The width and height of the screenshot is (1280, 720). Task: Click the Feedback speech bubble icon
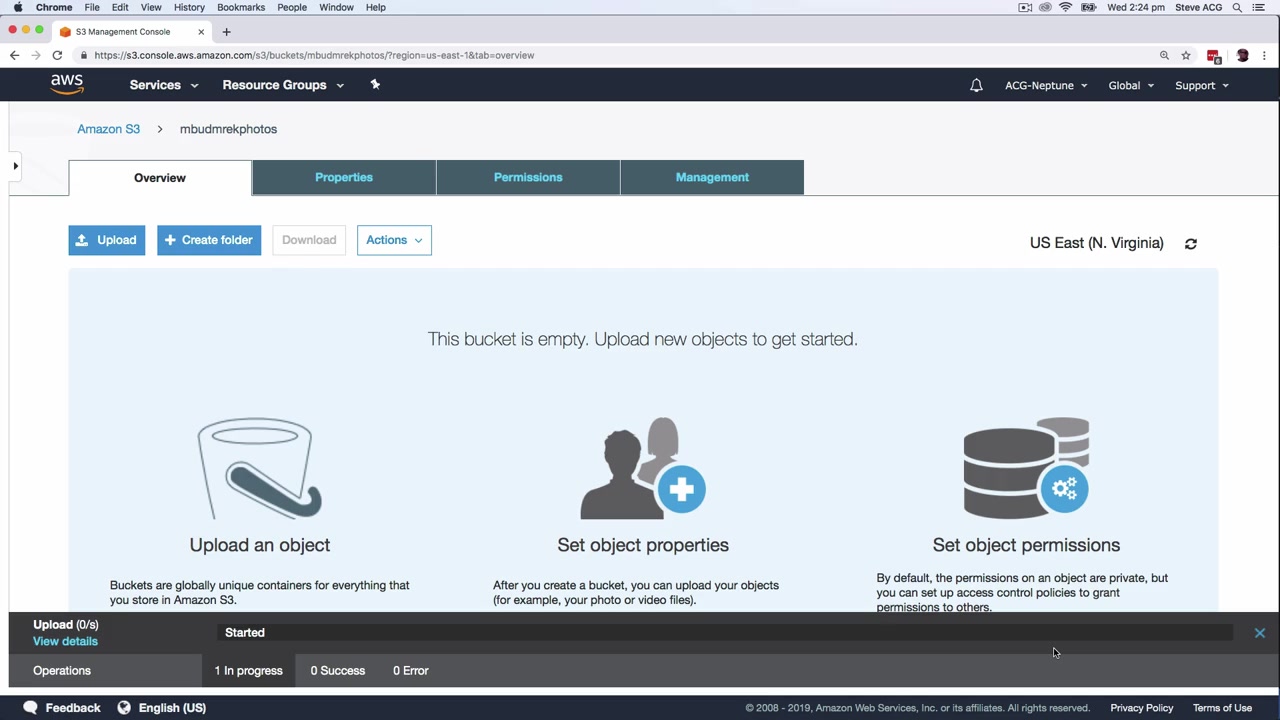tap(30, 707)
